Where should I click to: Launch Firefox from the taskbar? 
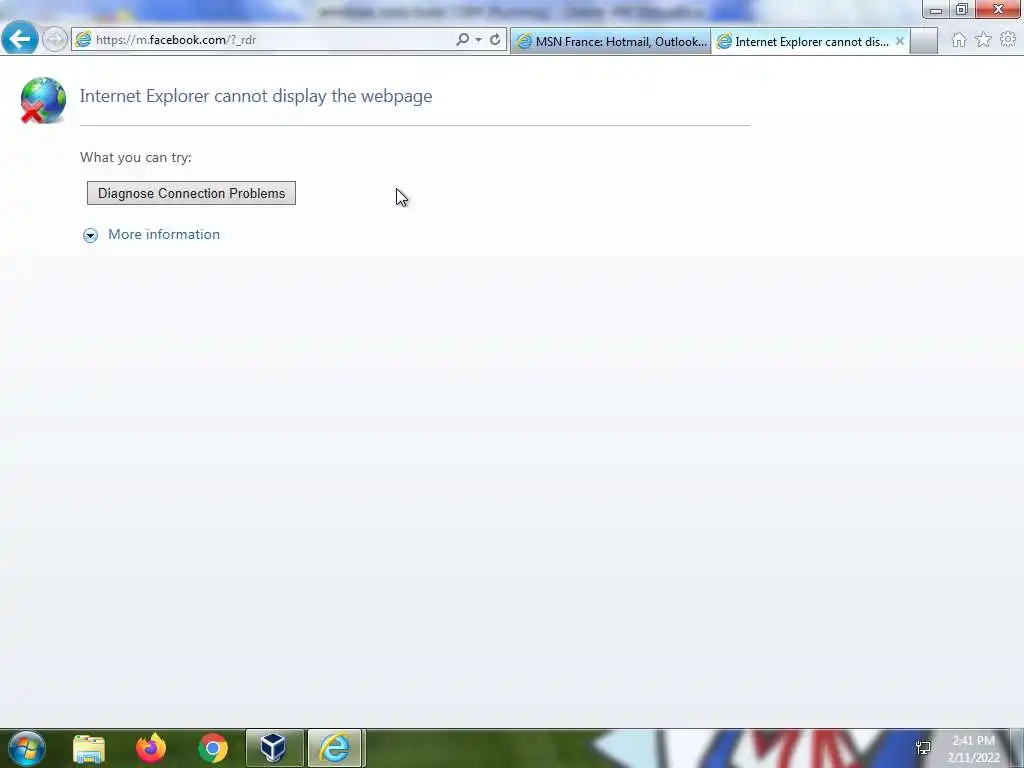(x=151, y=748)
